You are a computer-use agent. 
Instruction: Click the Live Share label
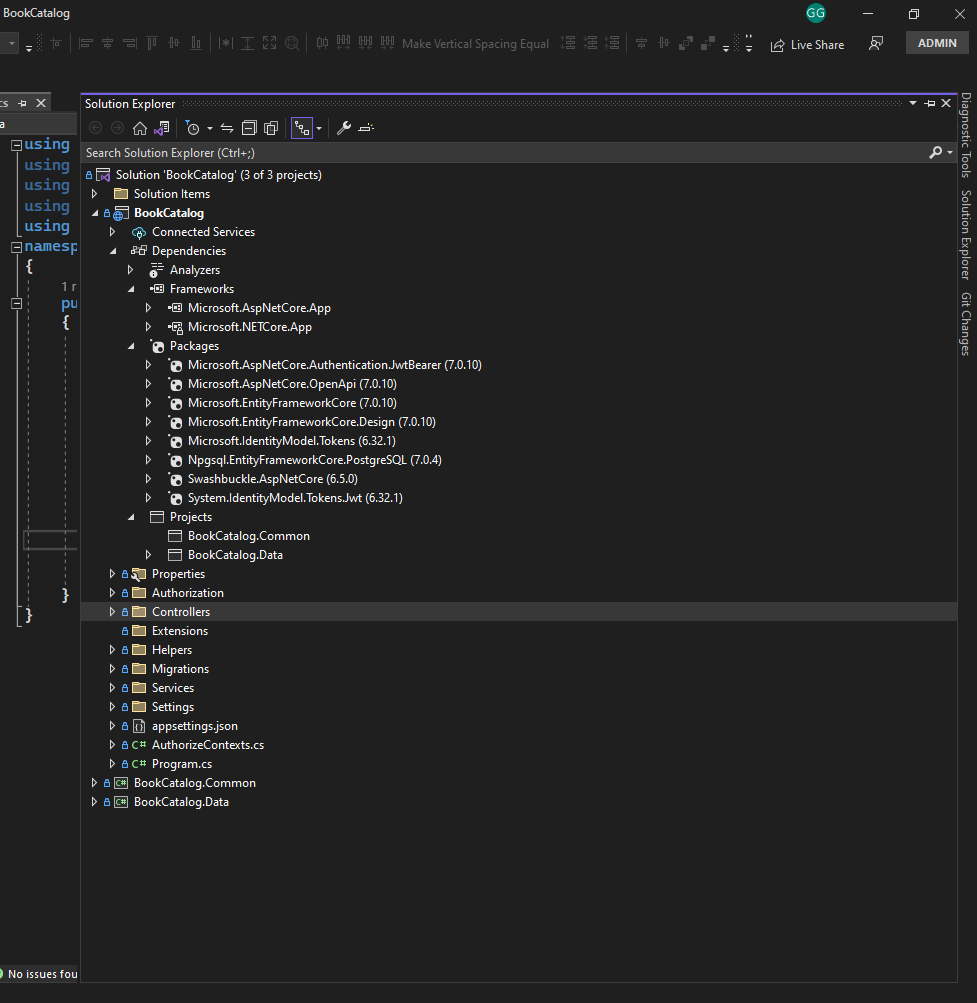pos(817,45)
